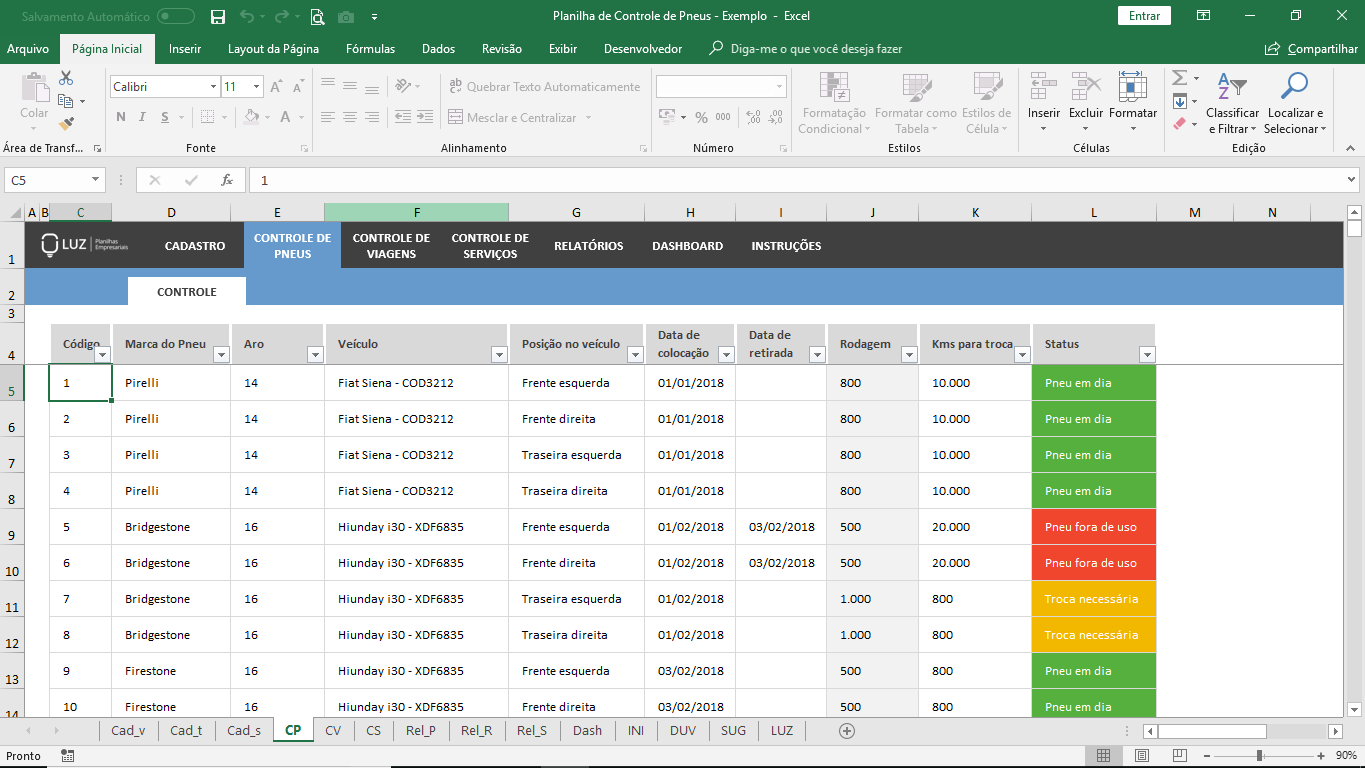This screenshot has height=768, width=1365.
Task: Switch to the Dash sheet tab
Action: pos(587,731)
